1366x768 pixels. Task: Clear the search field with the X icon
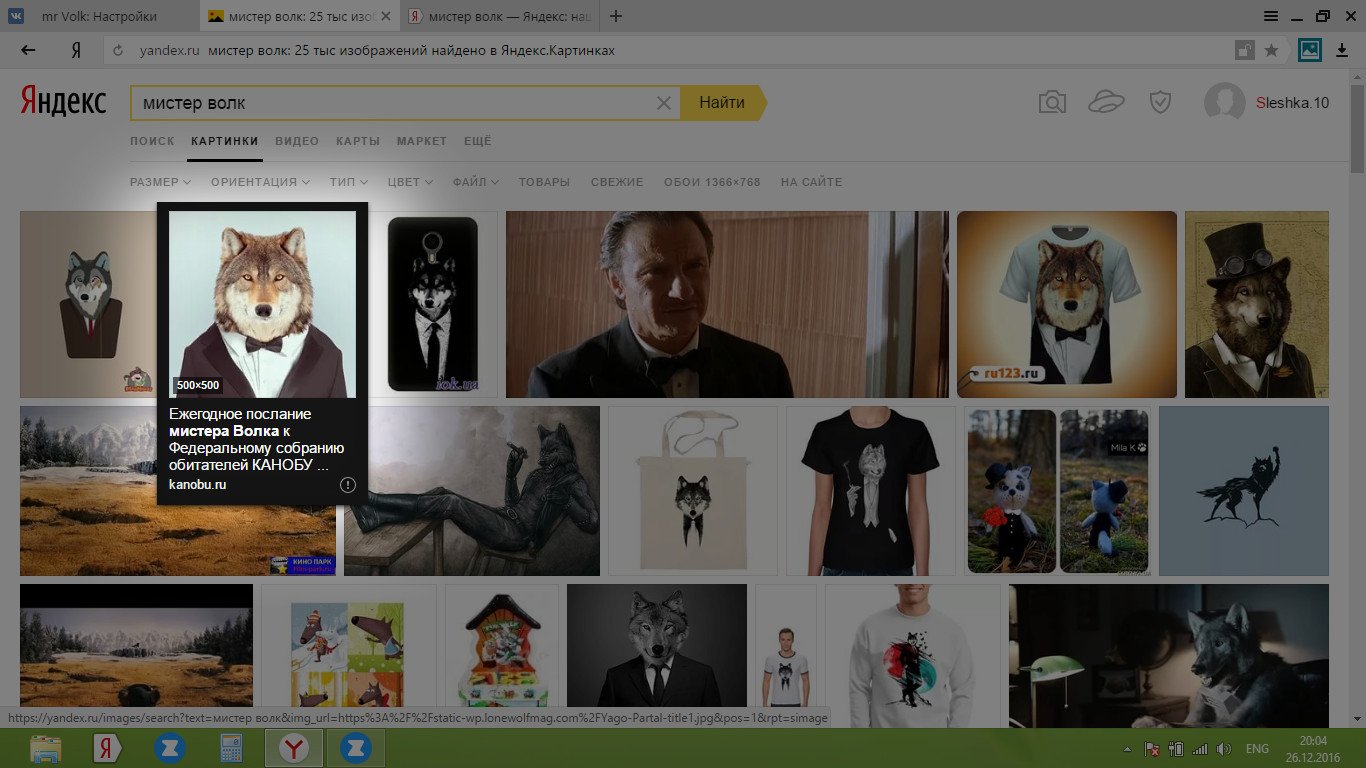tap(663, 103)
